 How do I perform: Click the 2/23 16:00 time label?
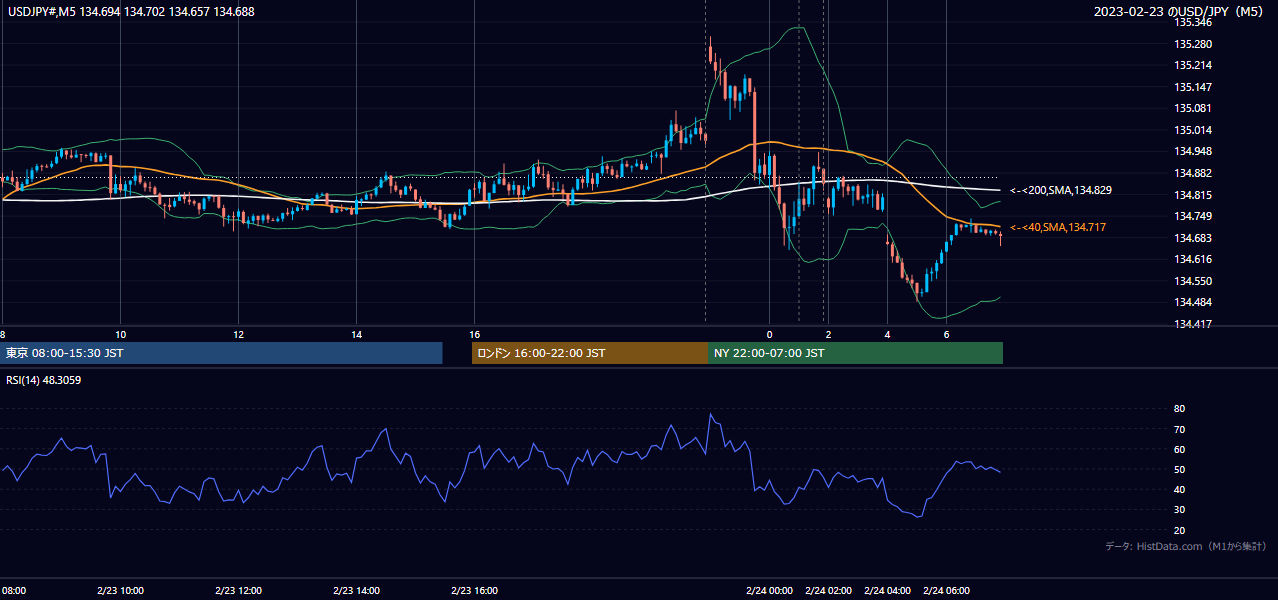[475, 591]
